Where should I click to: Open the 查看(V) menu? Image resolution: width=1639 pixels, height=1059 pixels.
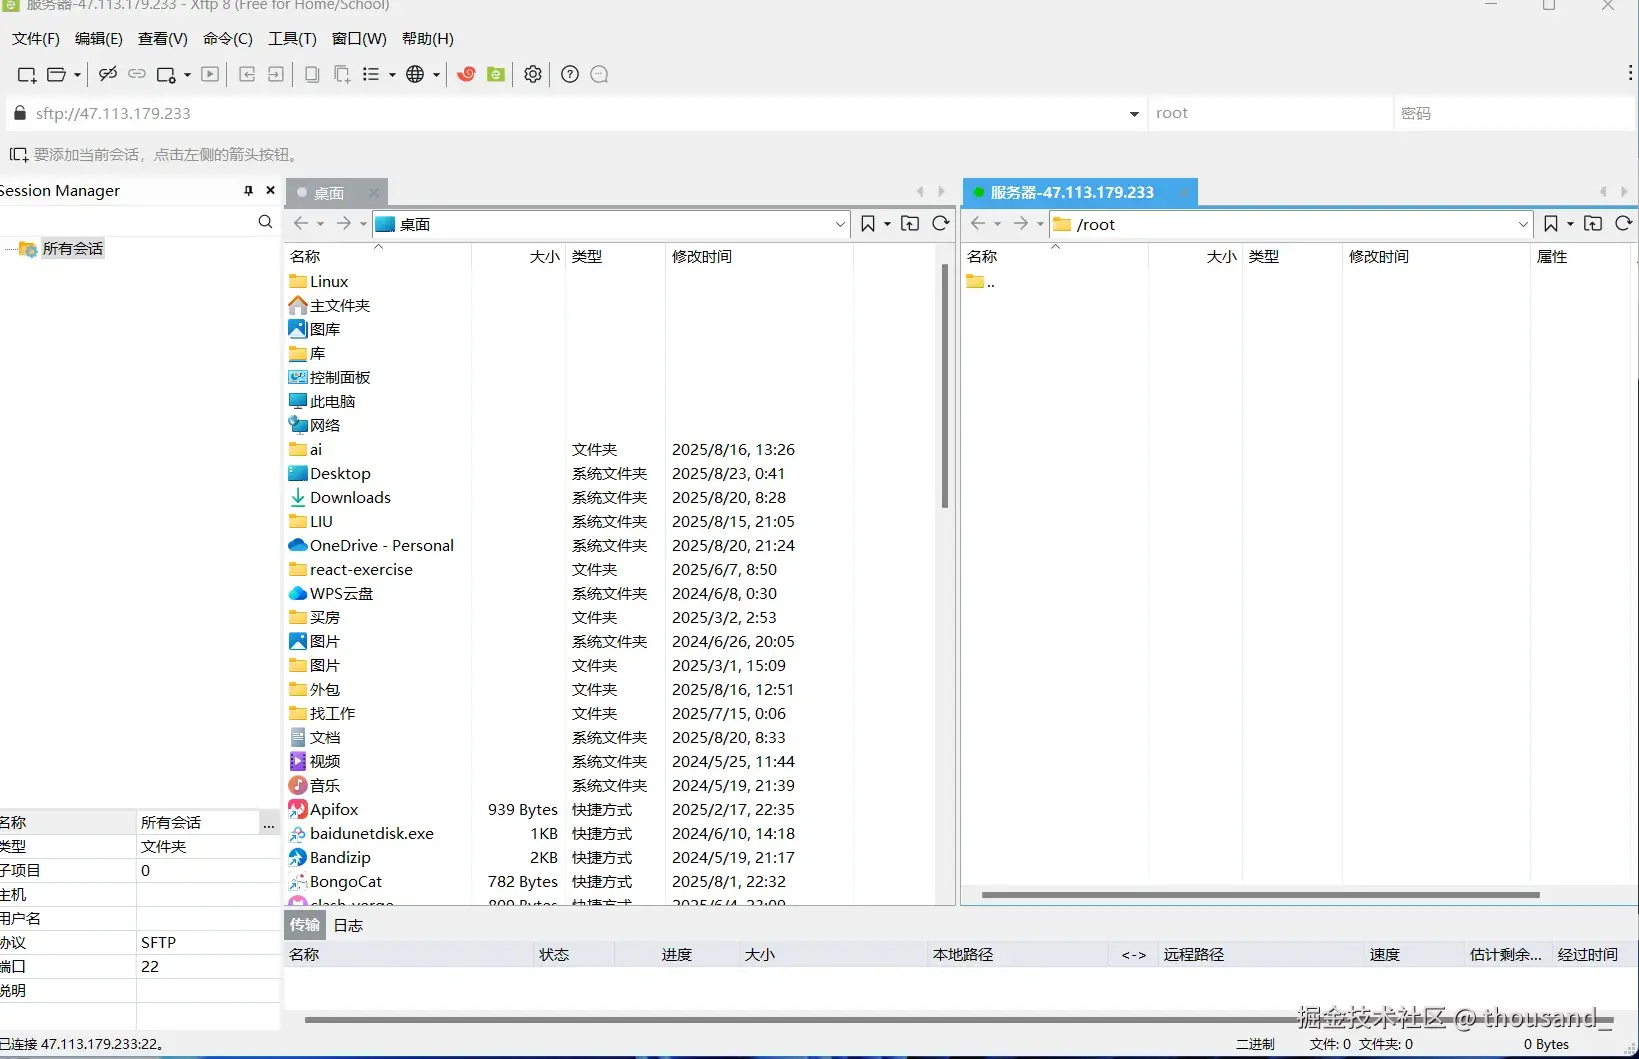163,39
